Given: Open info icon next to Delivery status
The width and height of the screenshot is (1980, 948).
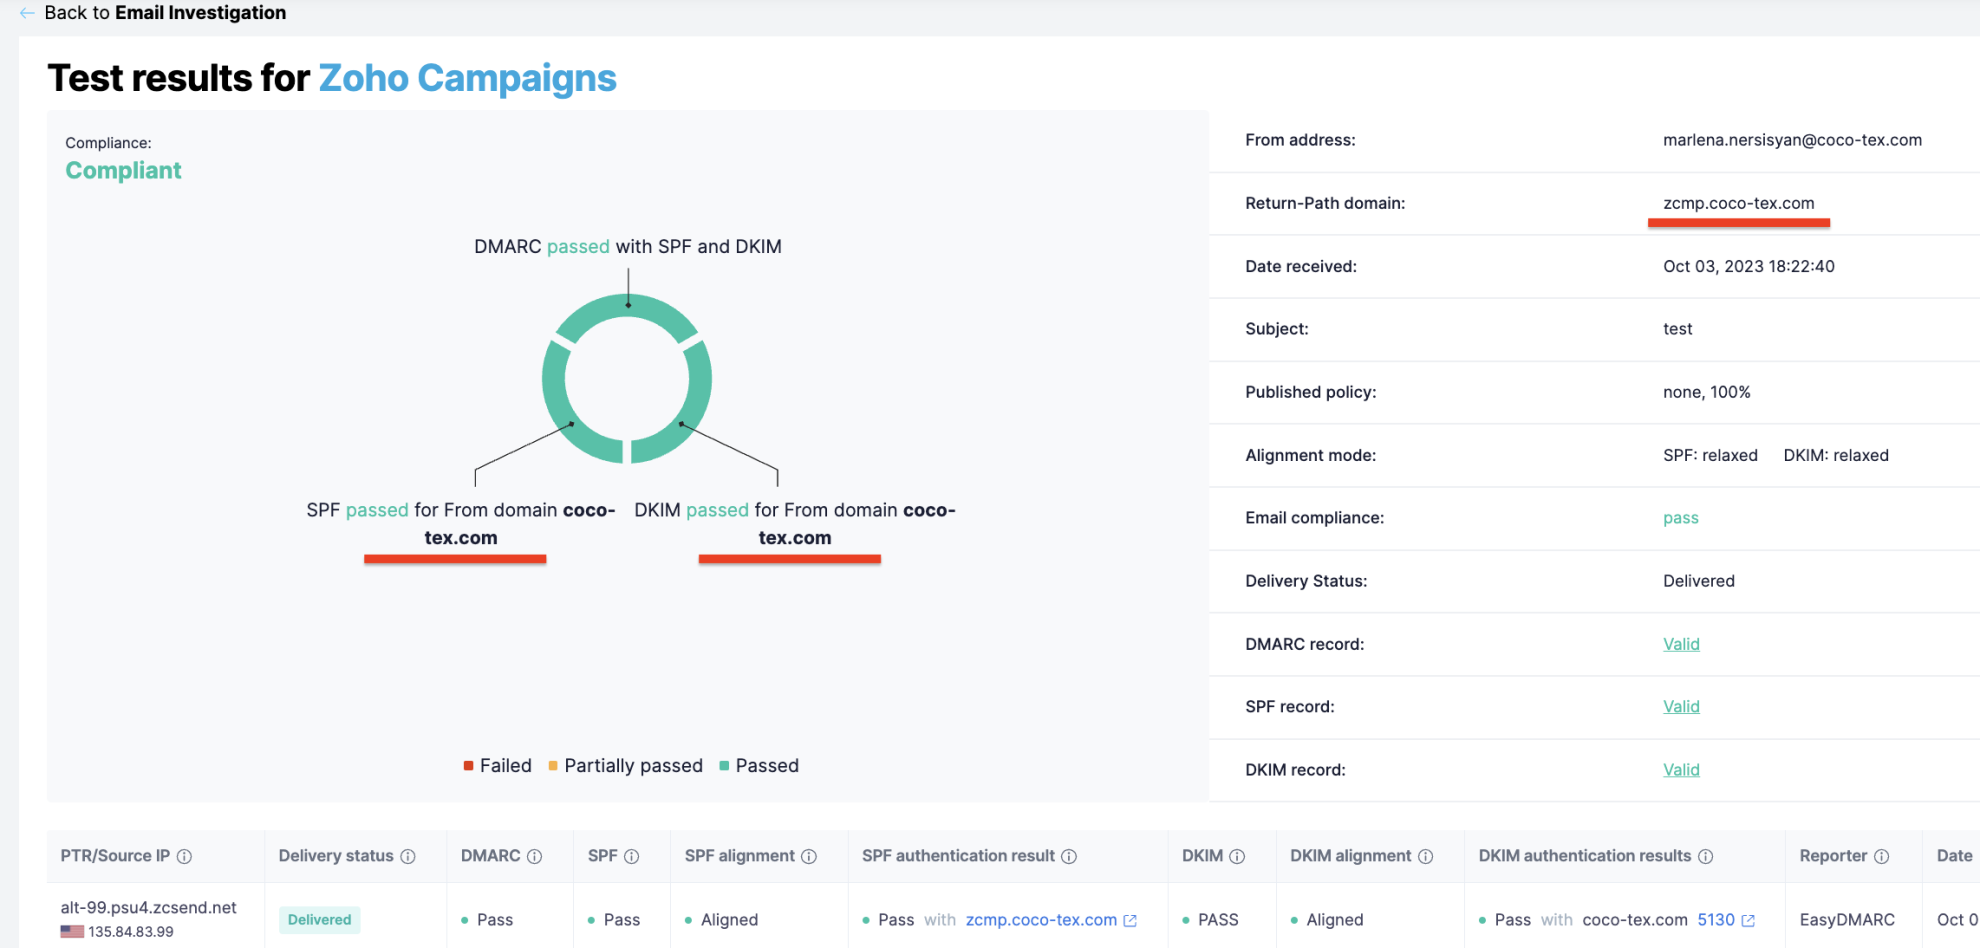Looking at the screenshot, I should (408, 857).
